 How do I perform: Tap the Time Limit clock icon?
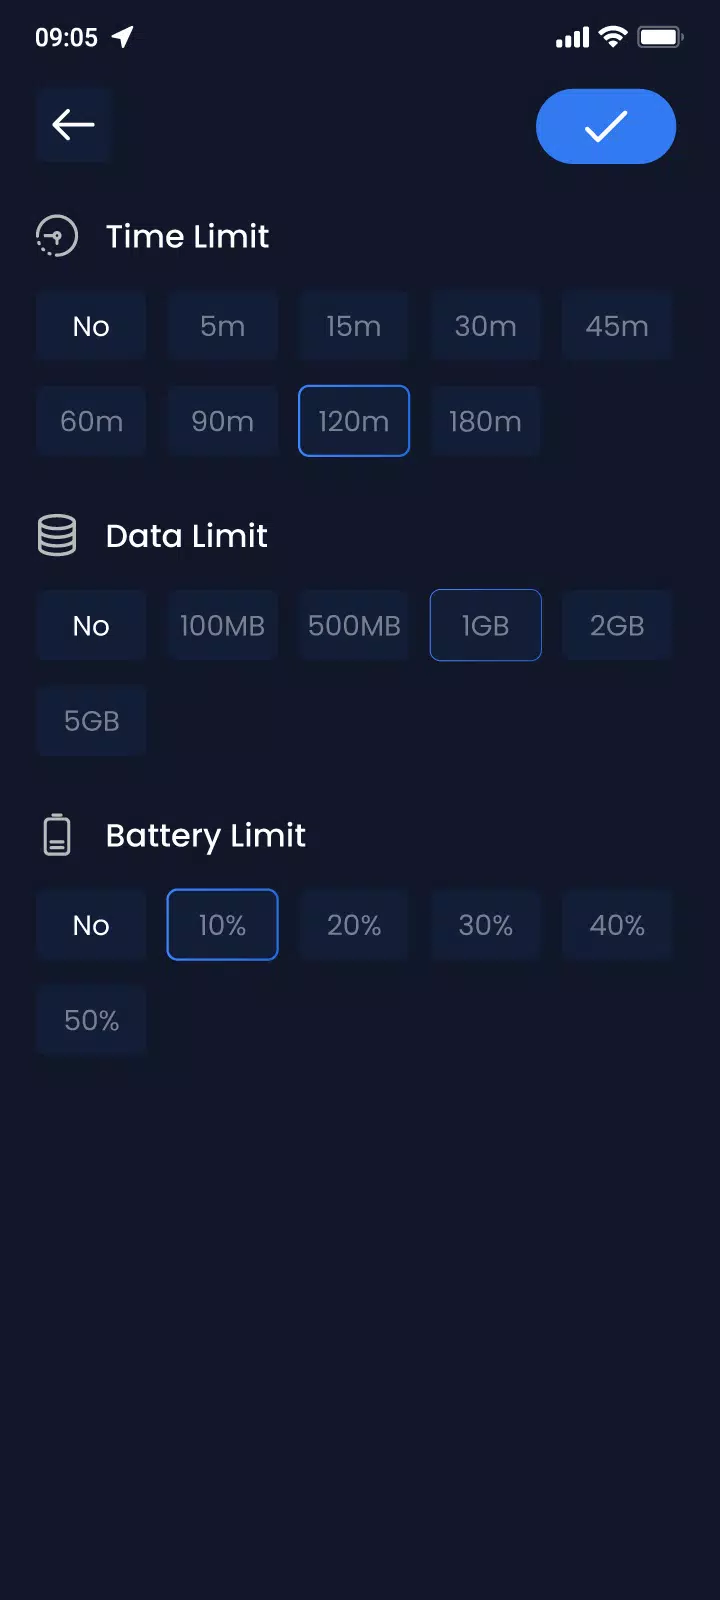tap(57, 236)
